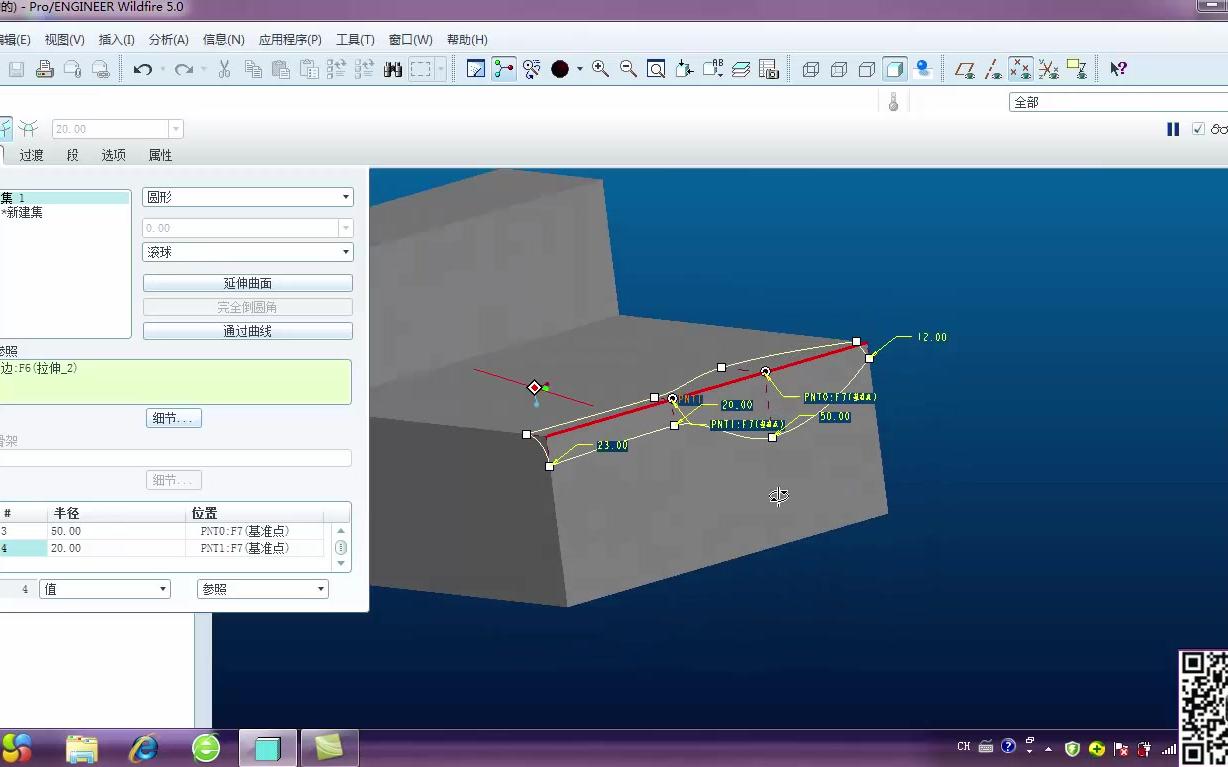This screenshot has width=1228, height=767.
Task: Switch to Shading display mode
Action: [x=895, y=69]
